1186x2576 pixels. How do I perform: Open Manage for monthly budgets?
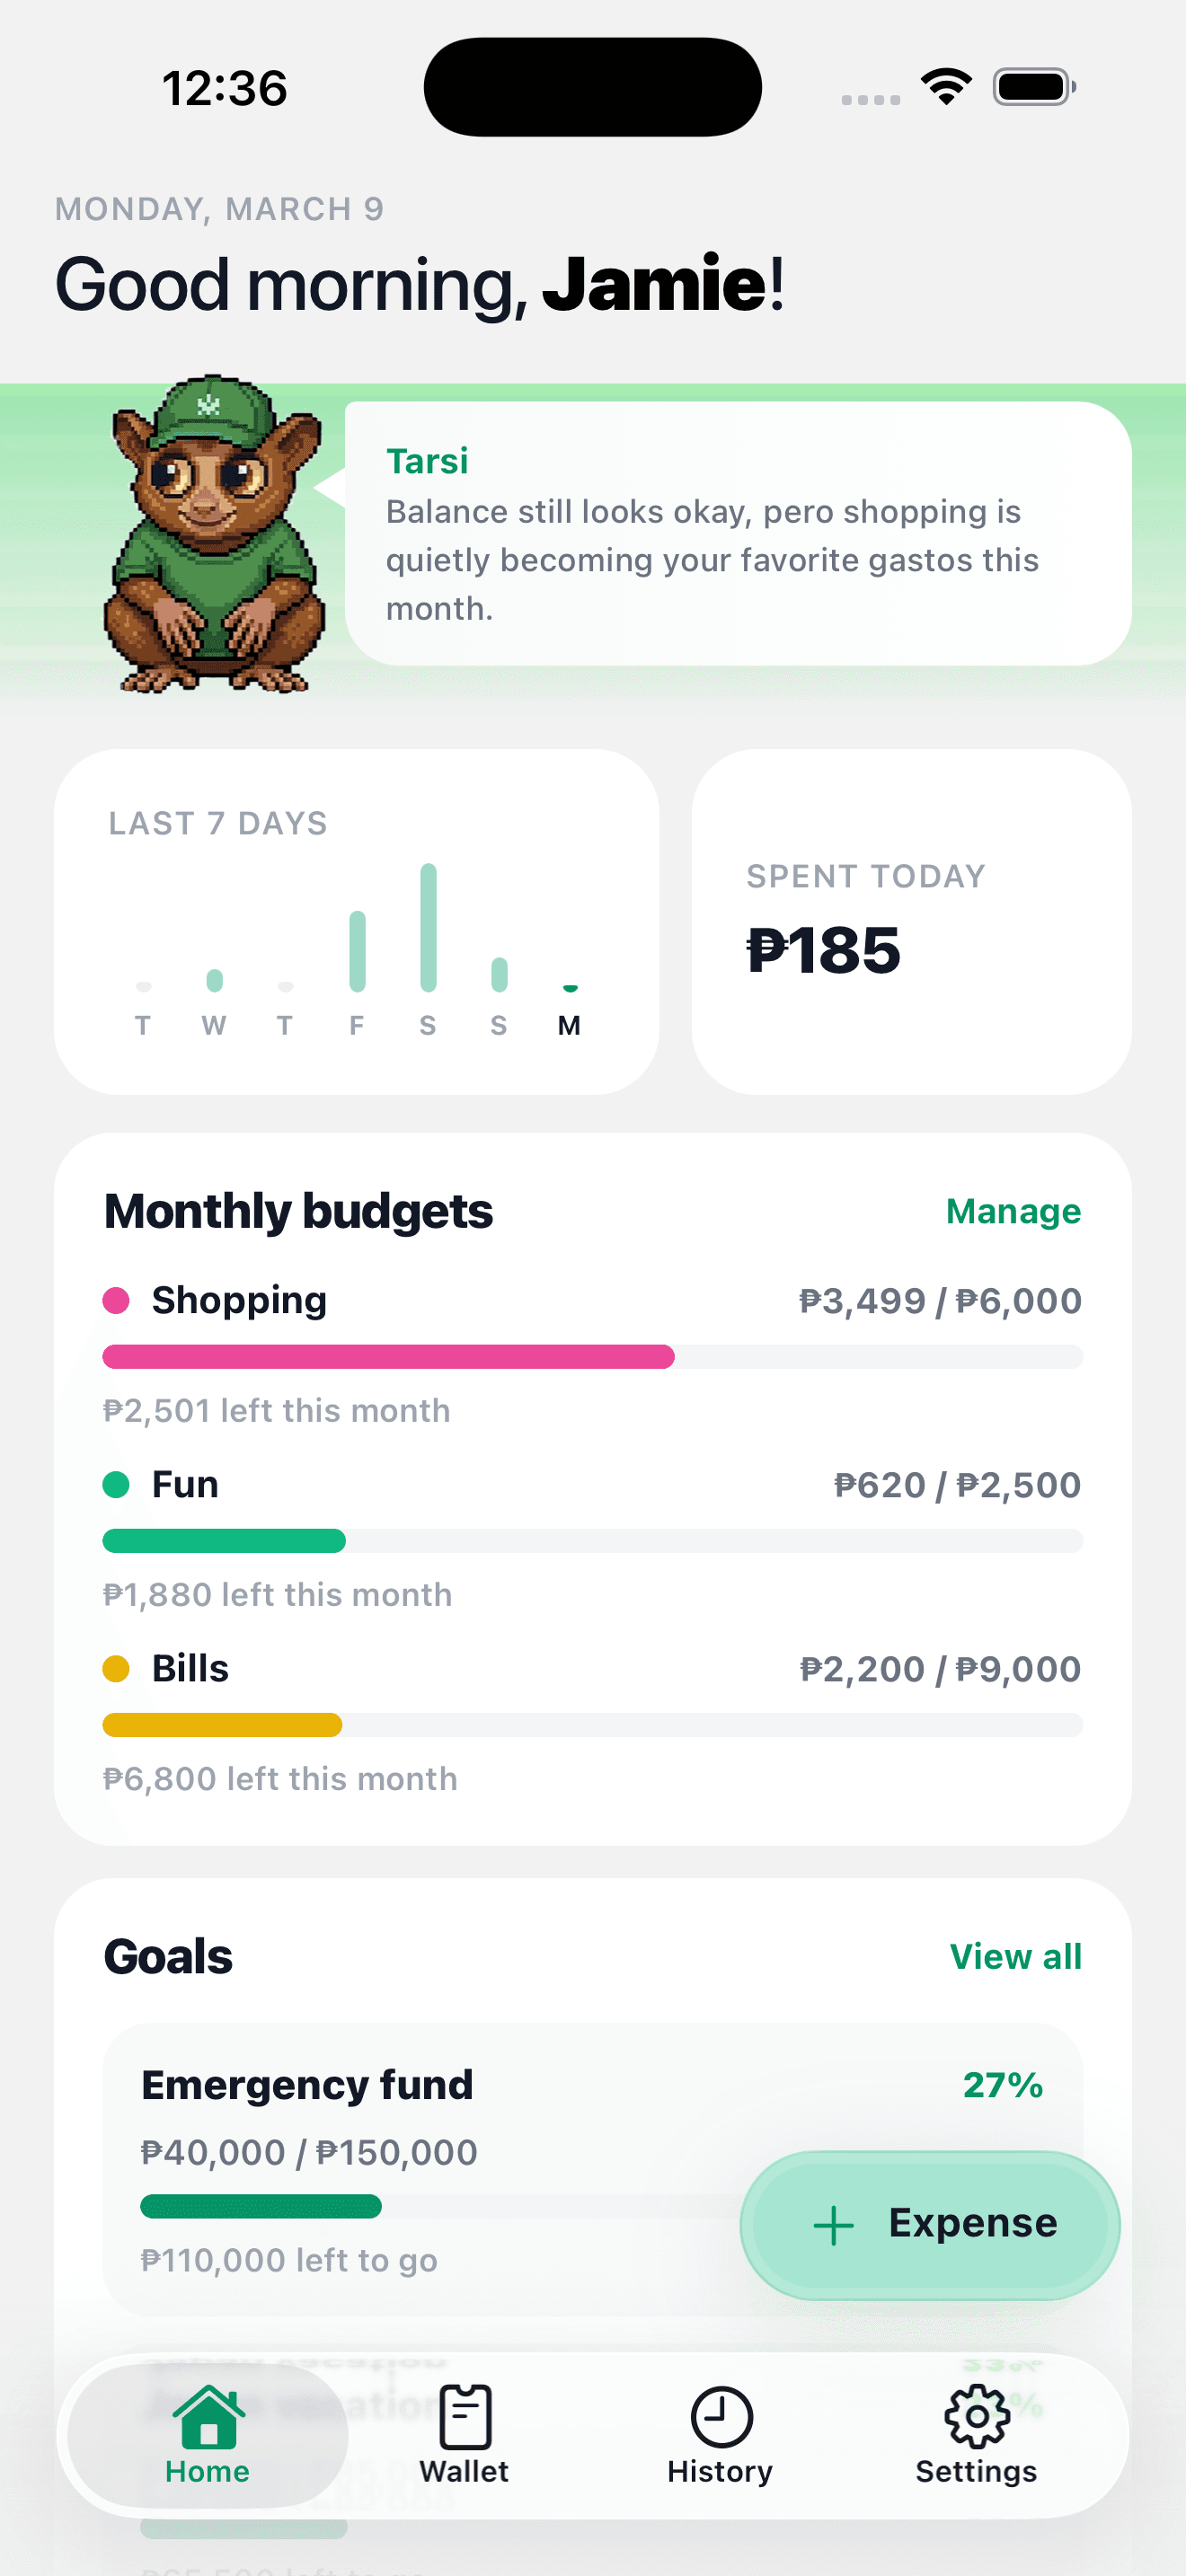click(1012, 1211)
